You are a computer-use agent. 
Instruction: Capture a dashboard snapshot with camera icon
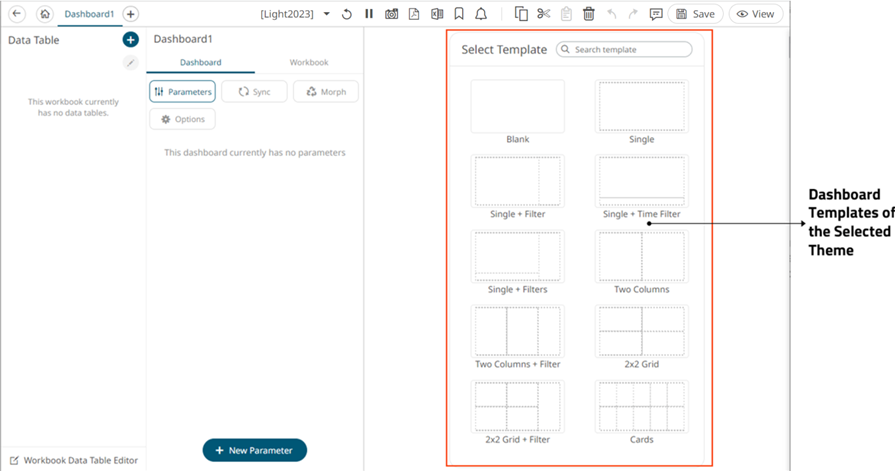click(x=392, y=14)
